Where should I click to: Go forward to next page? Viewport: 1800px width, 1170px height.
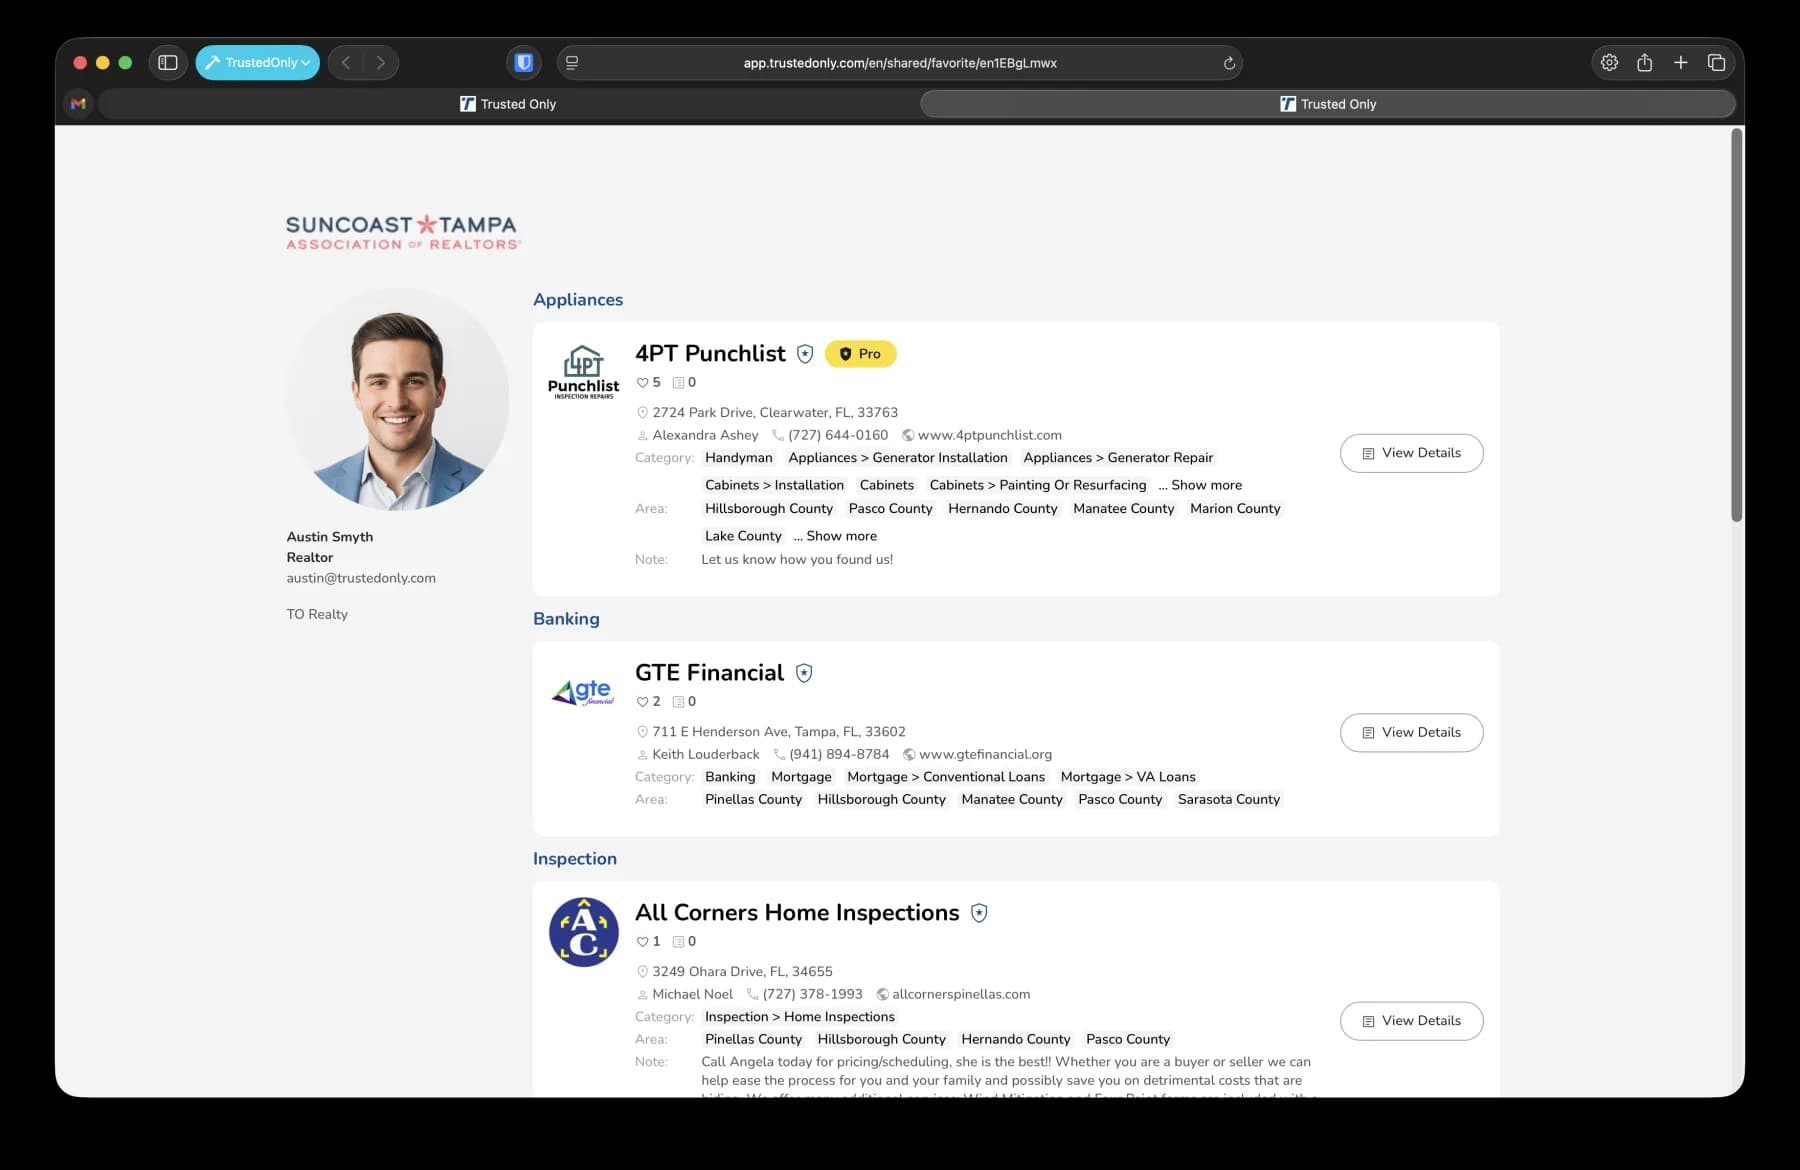[x=381, y=62]
